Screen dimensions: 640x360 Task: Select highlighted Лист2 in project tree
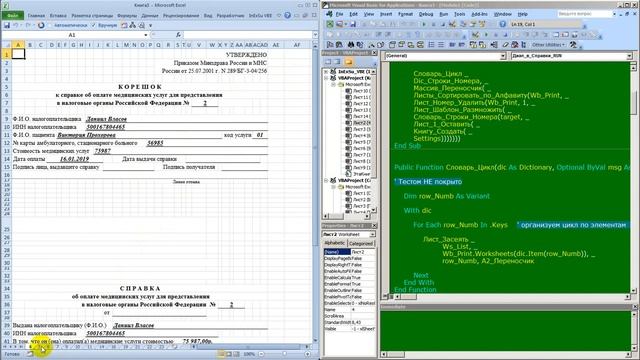tap(358, 122)
